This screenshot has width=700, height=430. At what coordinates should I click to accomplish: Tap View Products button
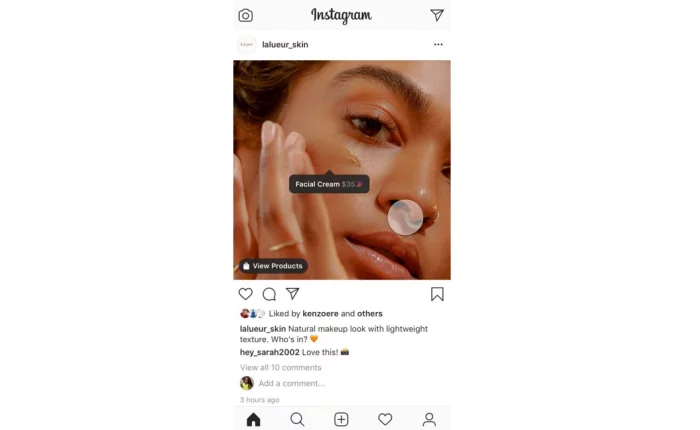[273, 266]
